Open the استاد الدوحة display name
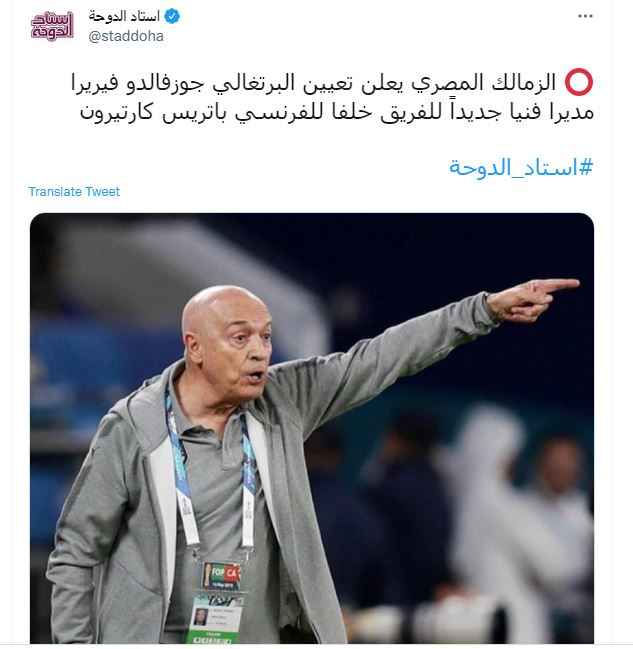This screenshot has width=633, height=649. pos(124,16)
